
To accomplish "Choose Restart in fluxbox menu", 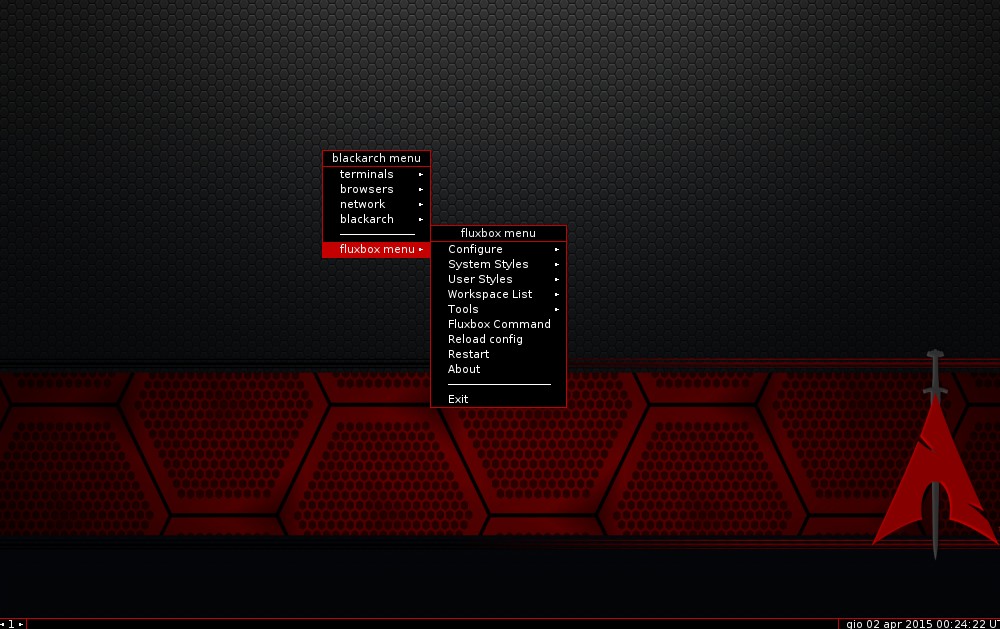I will pyautogui.click(x=498, y=354).
